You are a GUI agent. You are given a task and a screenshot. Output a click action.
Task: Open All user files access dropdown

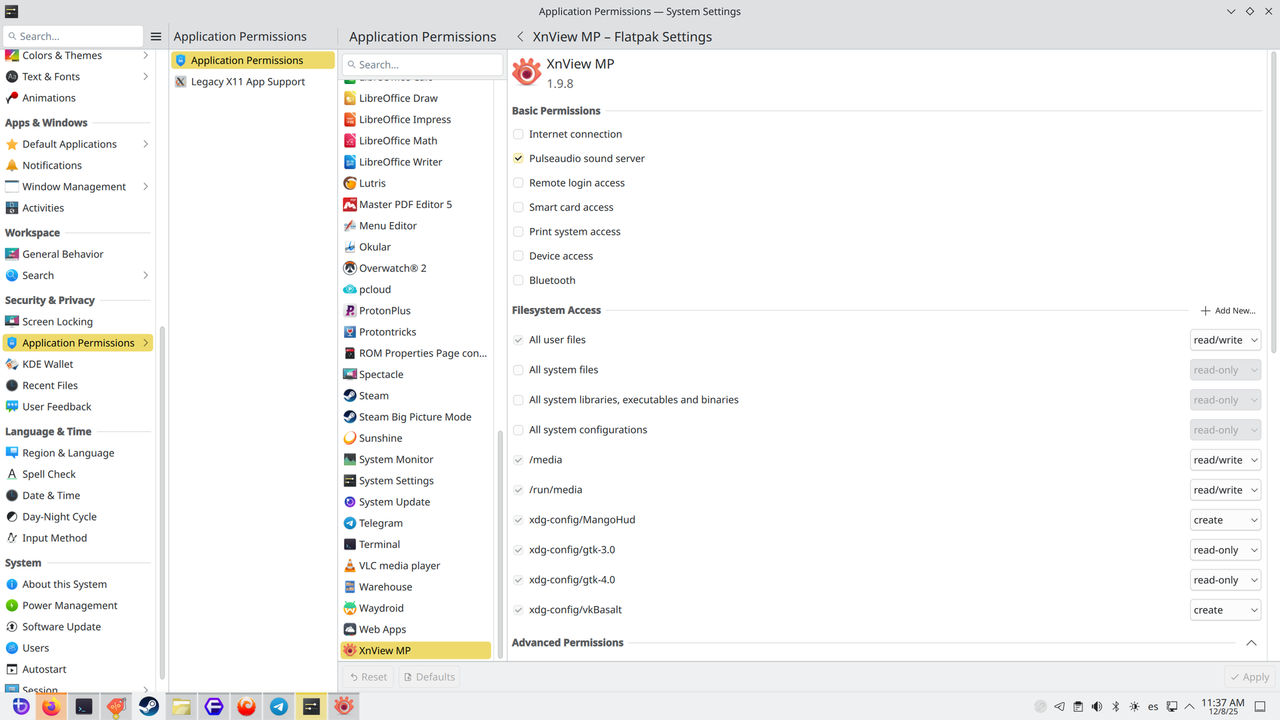[1225, 340]
